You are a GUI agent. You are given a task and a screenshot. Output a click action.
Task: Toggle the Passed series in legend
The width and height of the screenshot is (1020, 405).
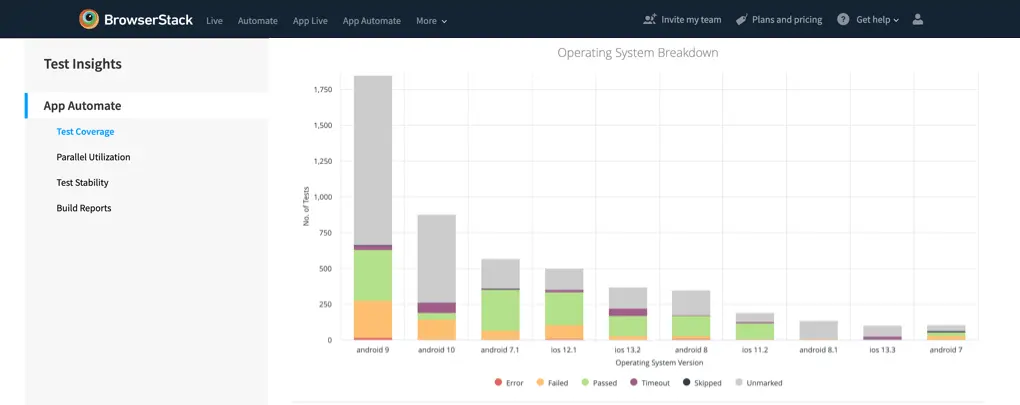pos(599,383)
